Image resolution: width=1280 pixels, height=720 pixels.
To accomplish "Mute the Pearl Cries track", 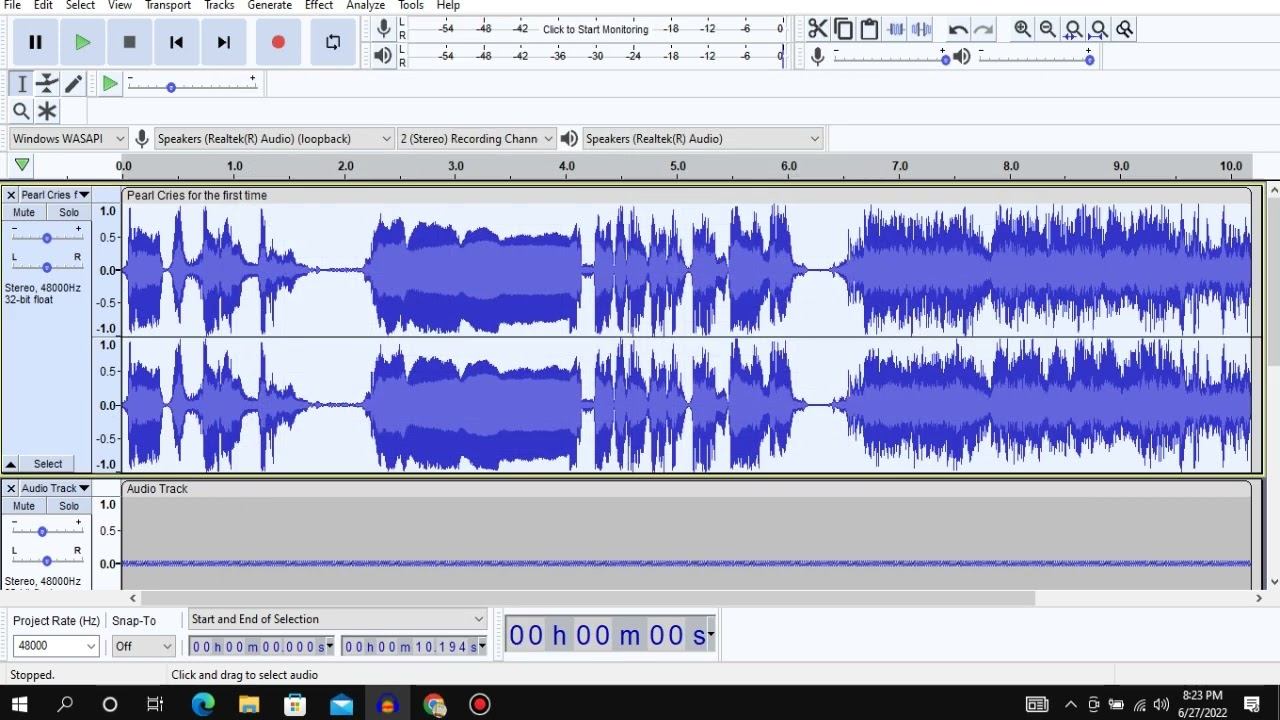I will point(24,212).
